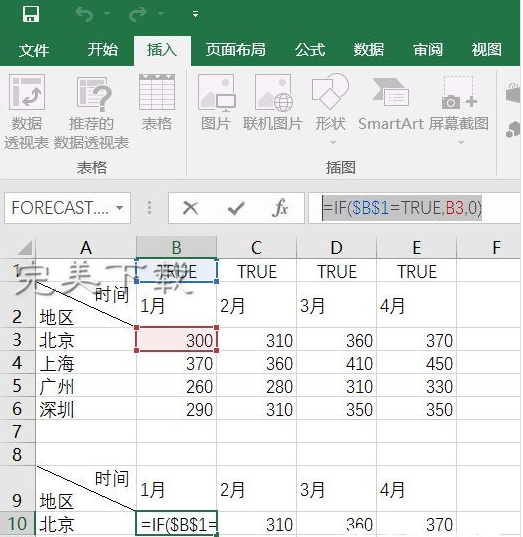Confirm formula with the checkmark button
Screen dimensions: 523x537
(236, 208)
